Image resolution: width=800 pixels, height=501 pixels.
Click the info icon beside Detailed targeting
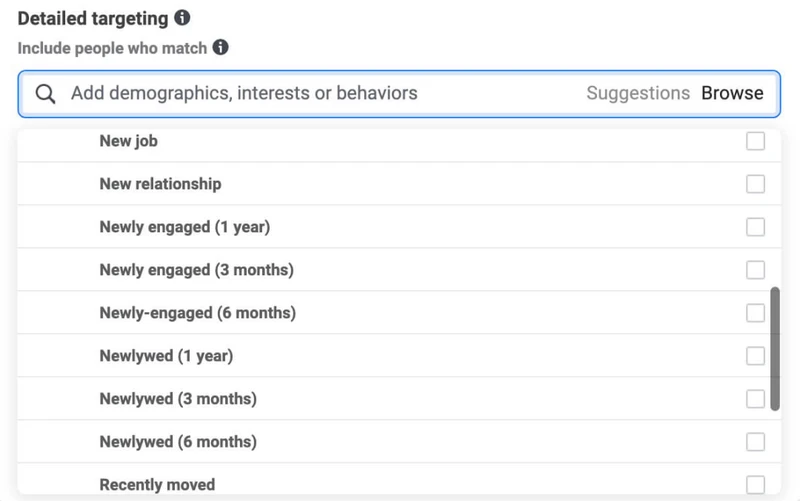[182, 18]
